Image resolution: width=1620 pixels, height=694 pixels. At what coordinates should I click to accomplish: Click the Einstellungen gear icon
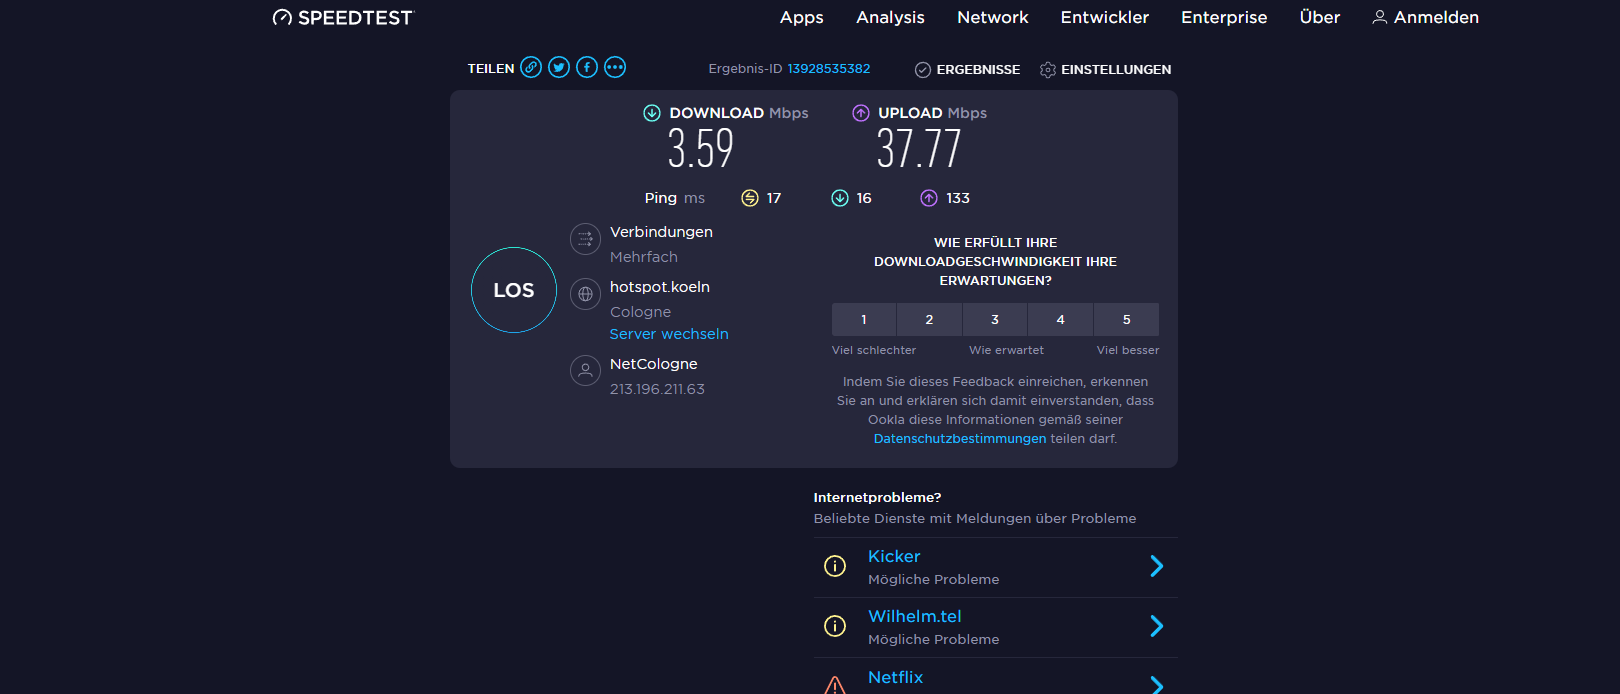(1048, 69)
